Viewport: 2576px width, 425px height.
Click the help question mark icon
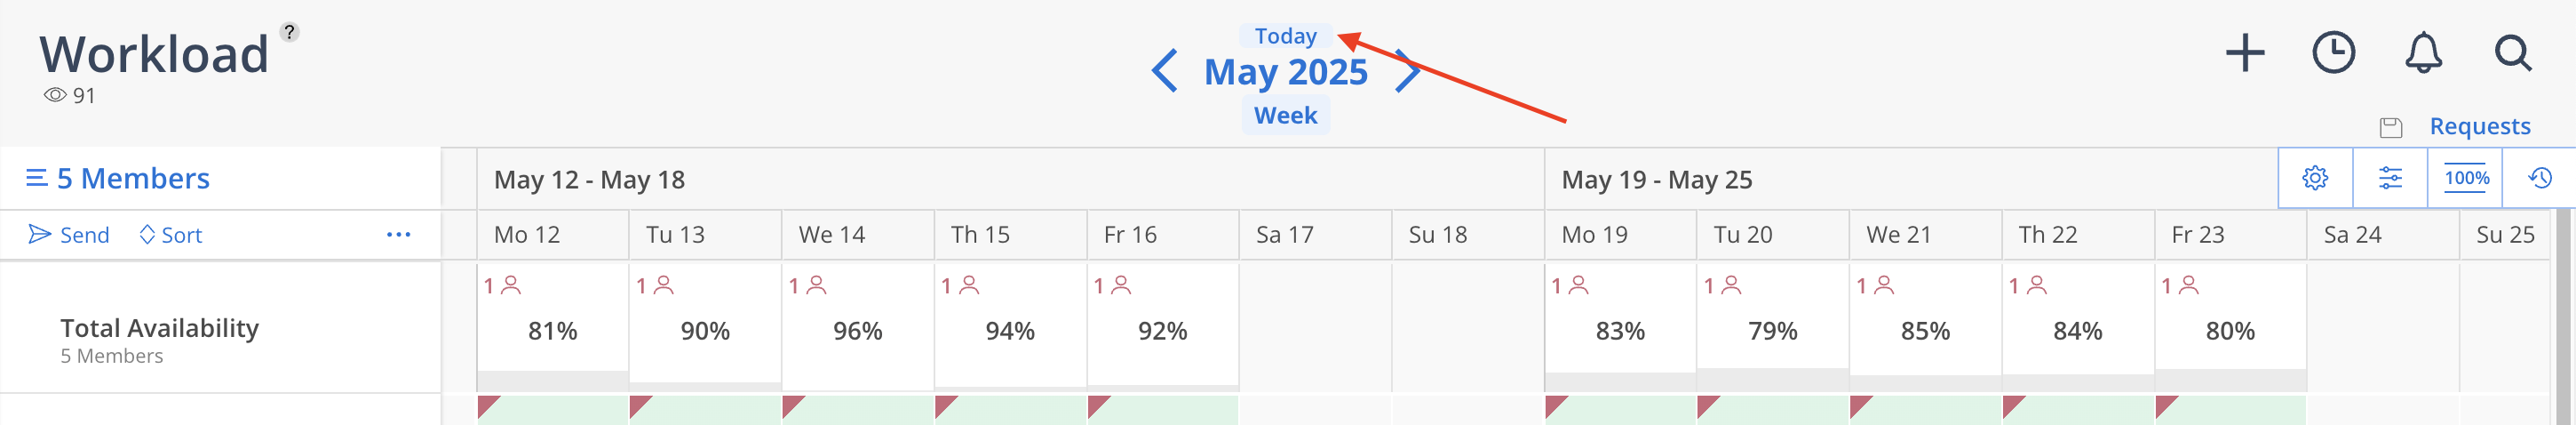pos(289,32)
